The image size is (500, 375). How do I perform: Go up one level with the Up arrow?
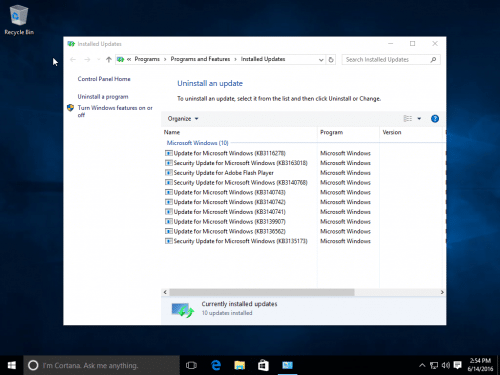coord(109,60)
